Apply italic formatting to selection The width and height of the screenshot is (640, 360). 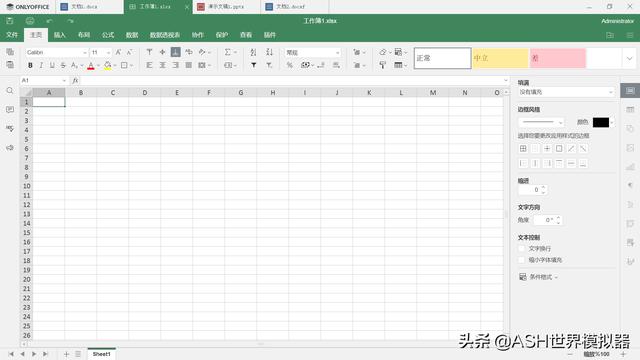click(x=41, y=65)
